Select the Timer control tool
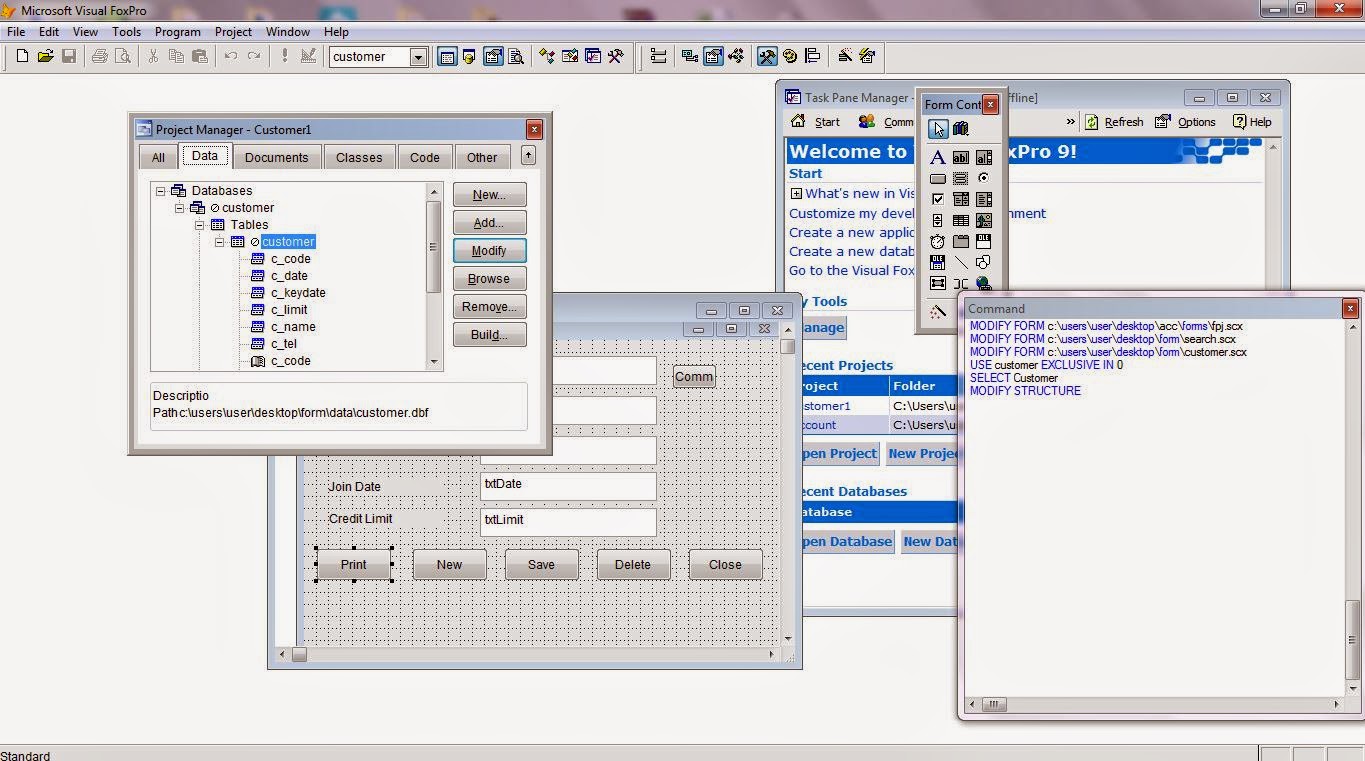This screenshot has height=761, width=1365. coord(937,242)
